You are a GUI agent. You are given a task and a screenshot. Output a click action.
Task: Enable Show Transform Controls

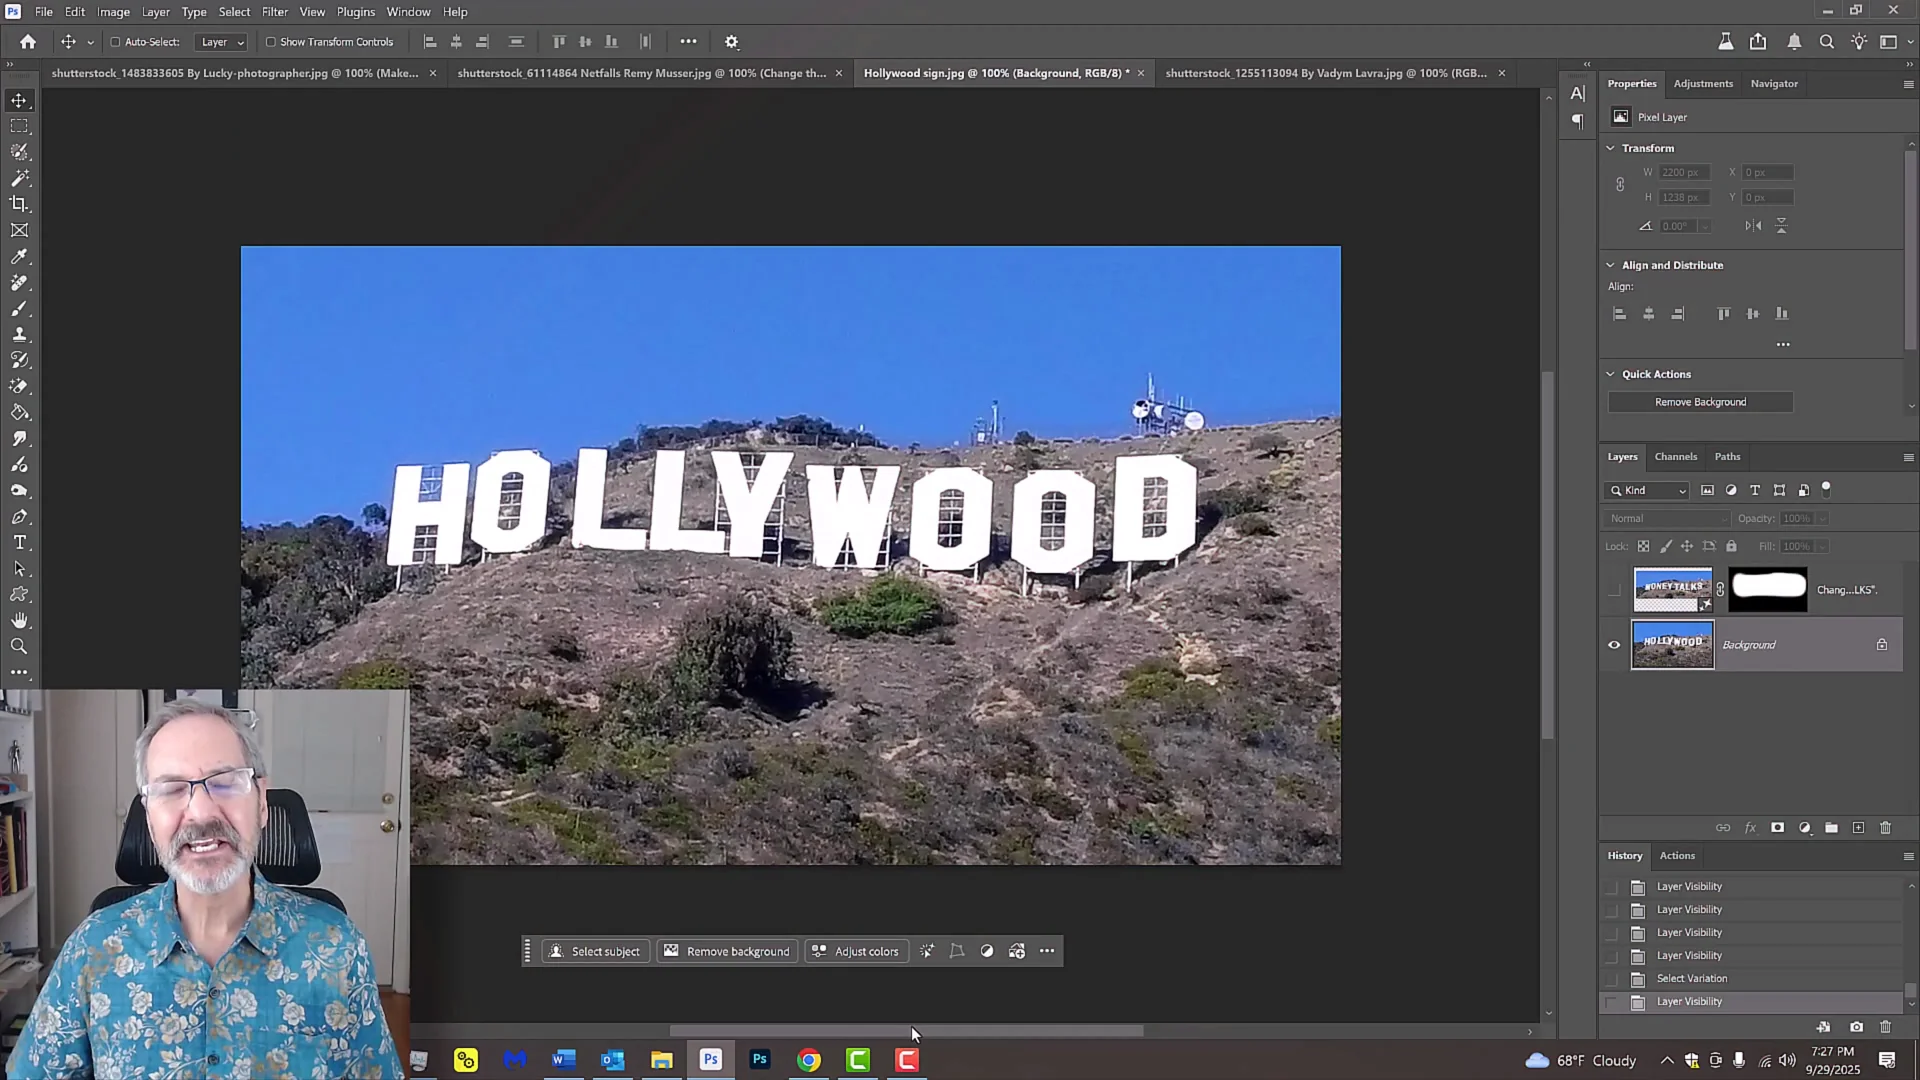271,42
